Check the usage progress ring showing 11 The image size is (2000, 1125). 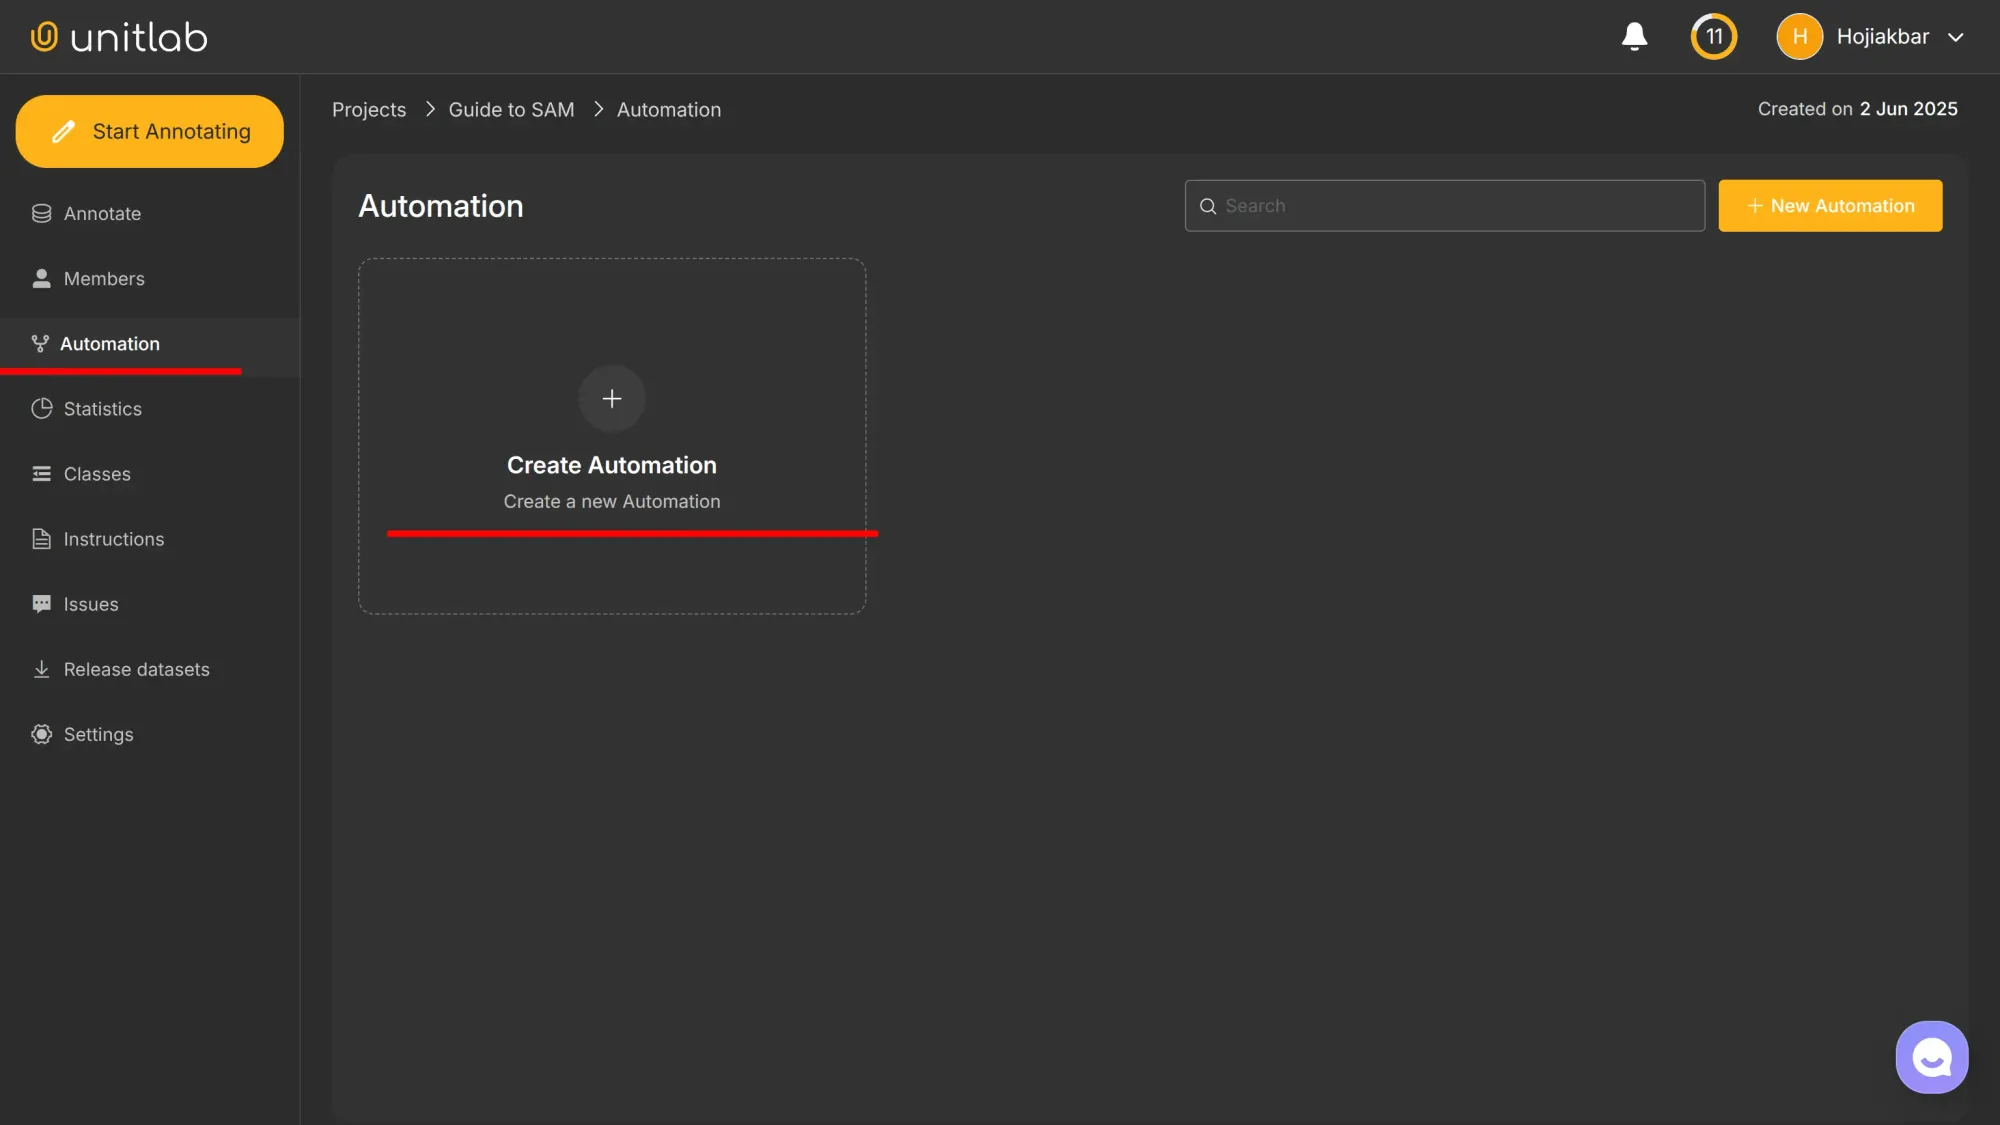[1713, 36]
